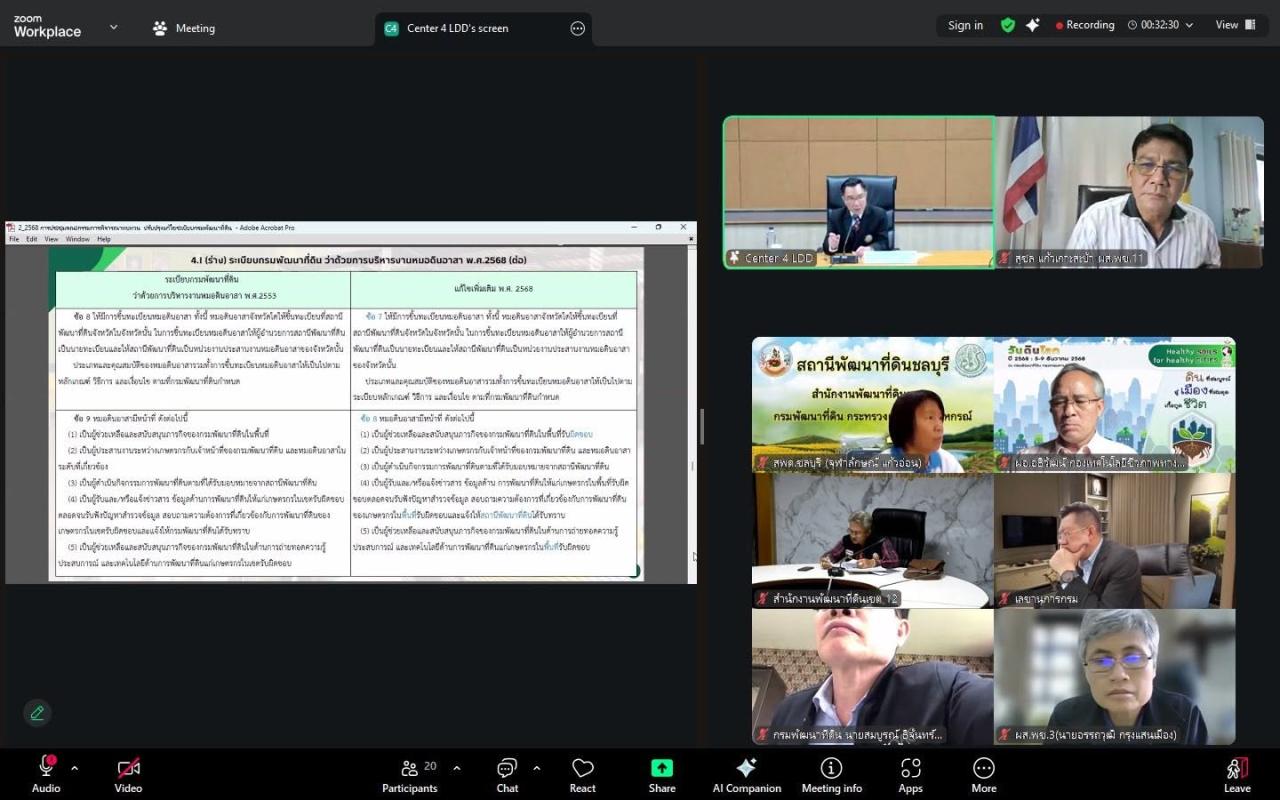Open the Chat panel
The image size is (1280, 800).
(x=507, y=773)
